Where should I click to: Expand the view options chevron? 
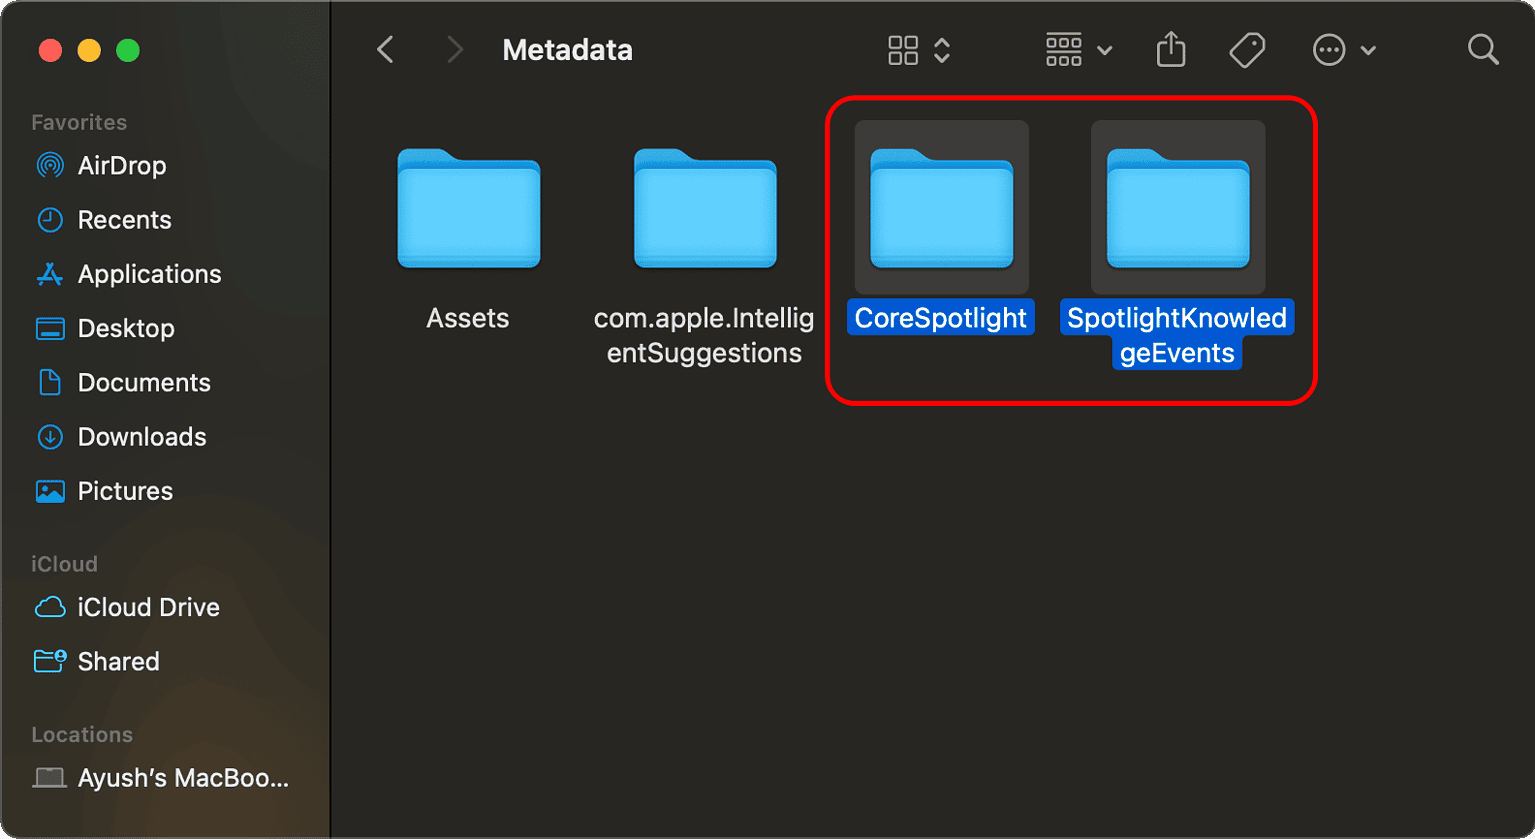click(941, 50)
